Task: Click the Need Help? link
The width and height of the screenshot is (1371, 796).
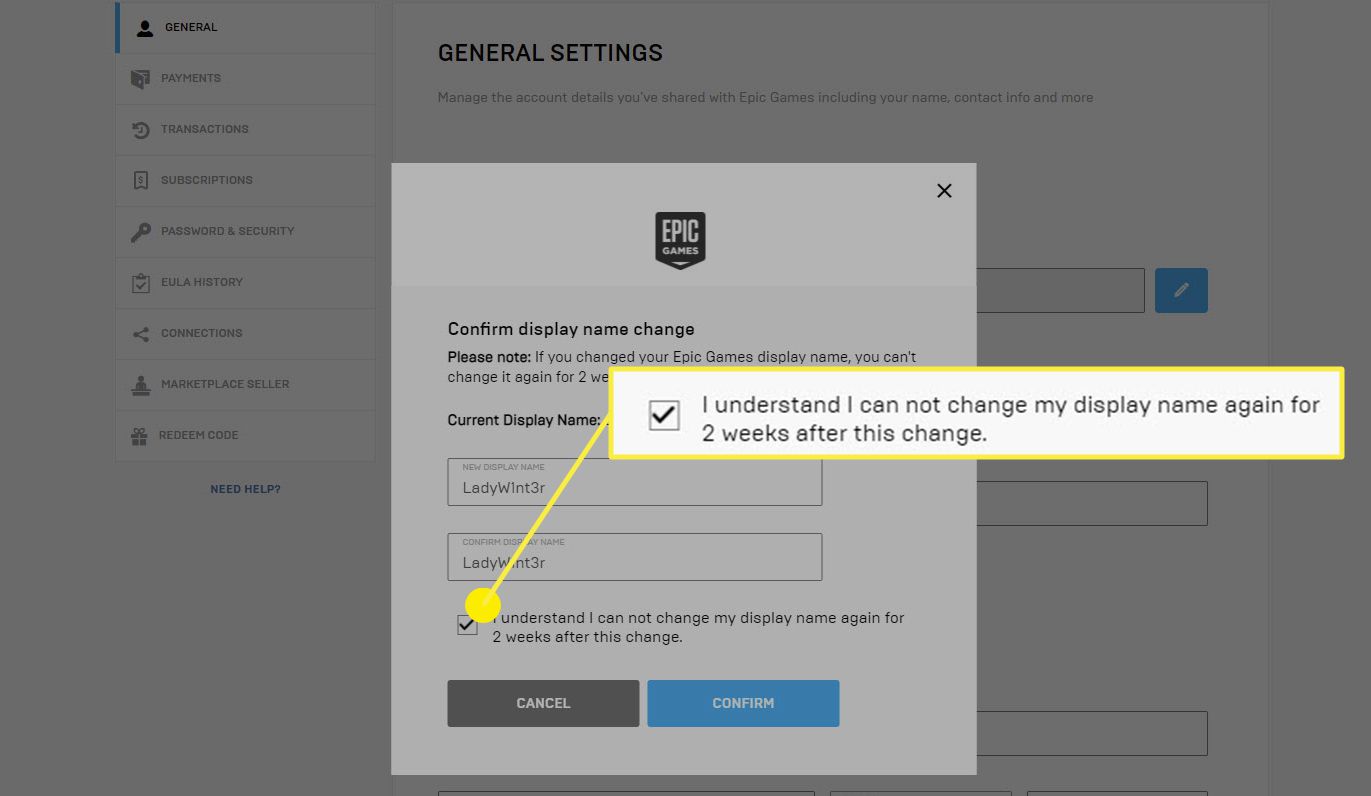Action: [x=245, y=489]
